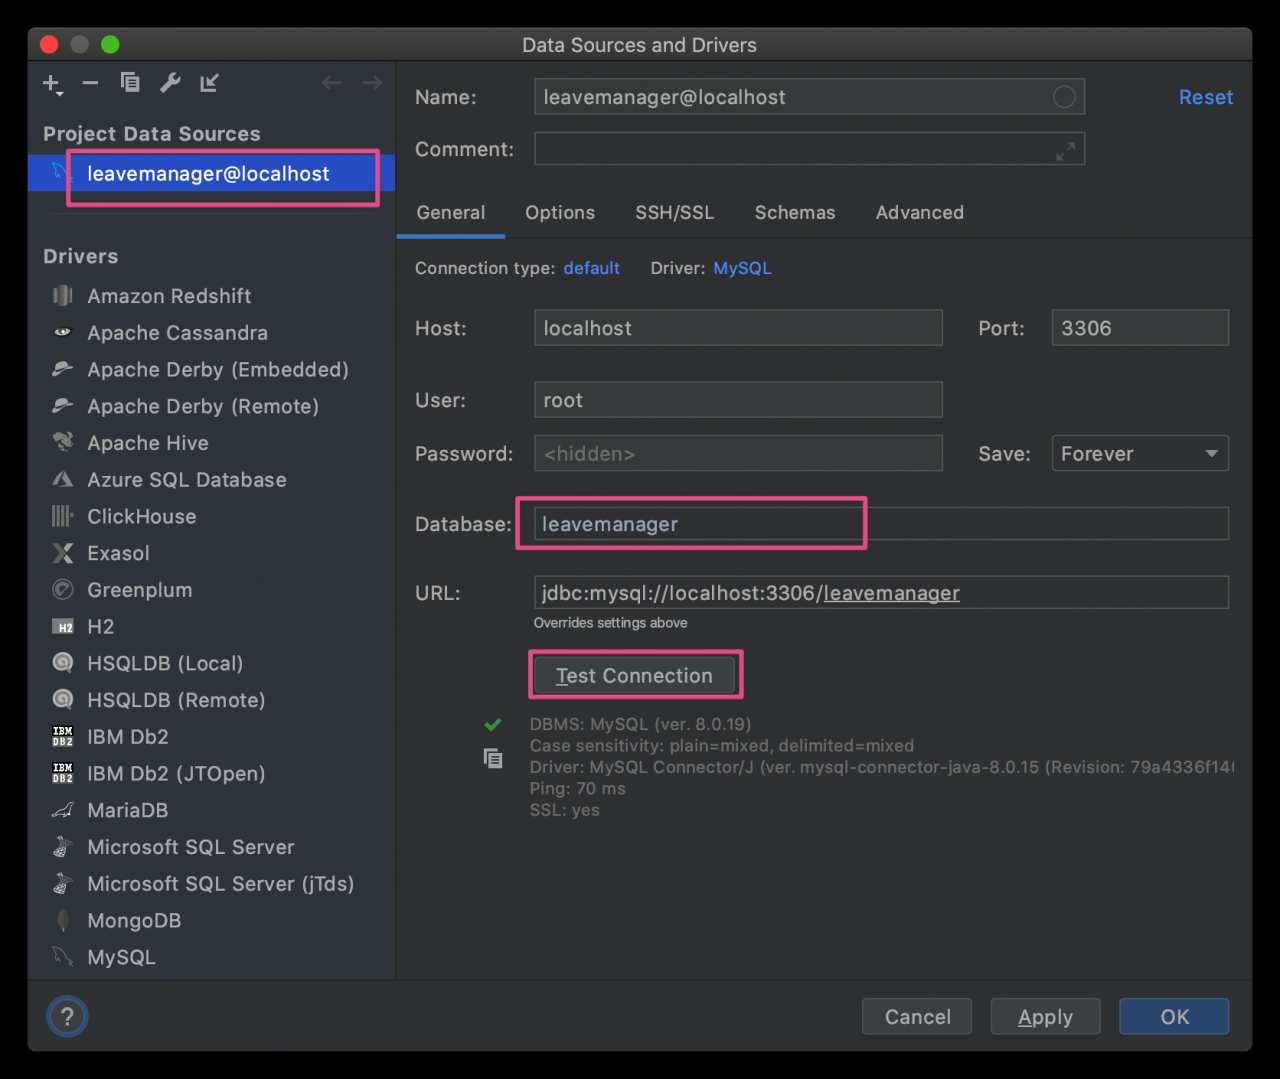Click the duplicate data source icon

pos(130,83)
